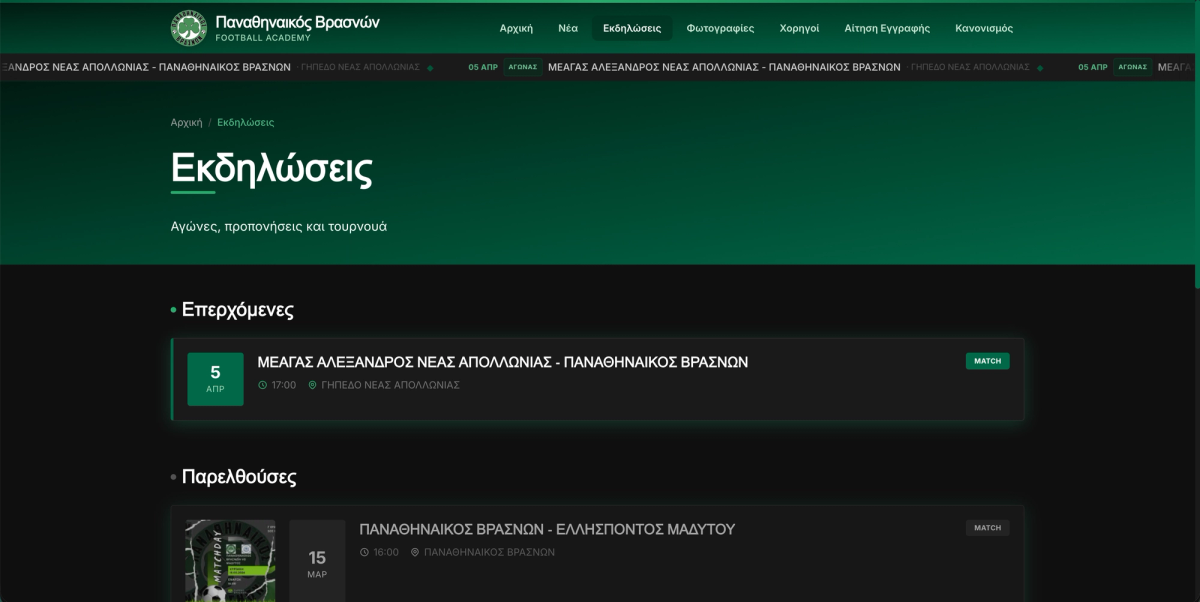The height and width of the screenshot is (602, 1200).
Task: Go to Φωτογραφίες page
Action: [x=720, y=28]
